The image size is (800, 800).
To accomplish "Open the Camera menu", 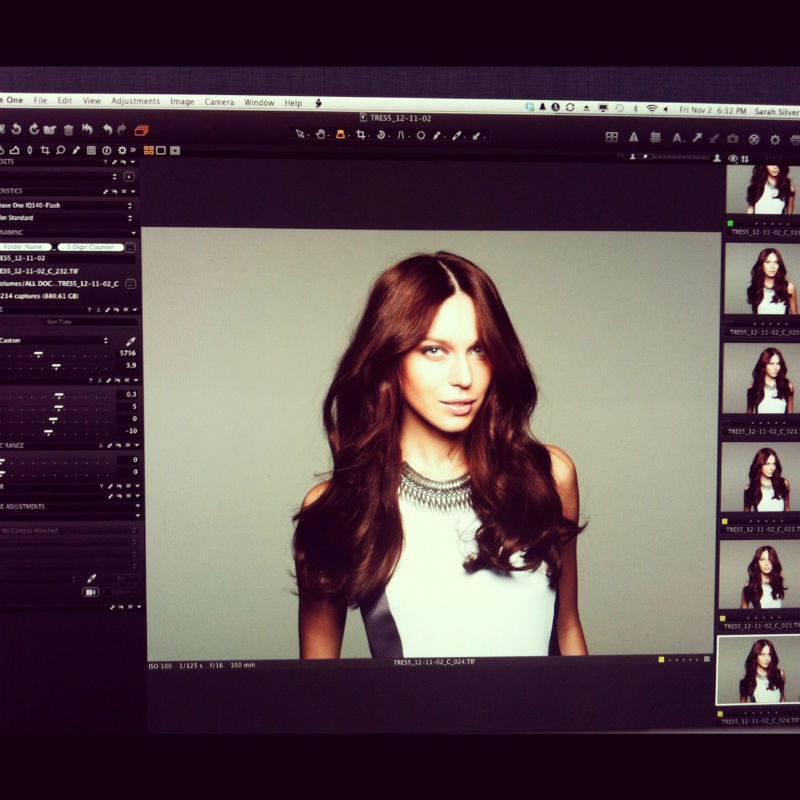I will point(219,102).
